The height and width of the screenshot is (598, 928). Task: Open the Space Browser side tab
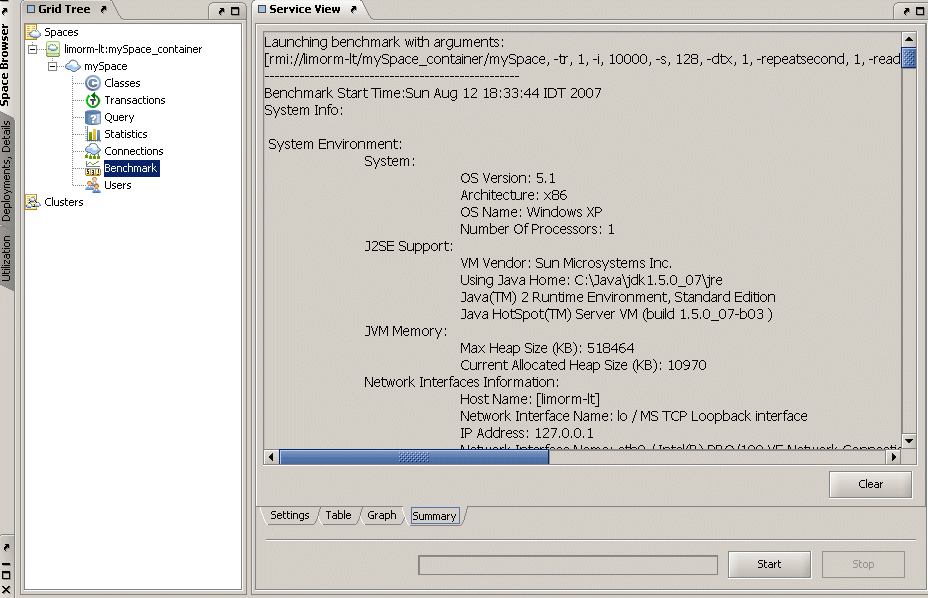pos(5,65)
